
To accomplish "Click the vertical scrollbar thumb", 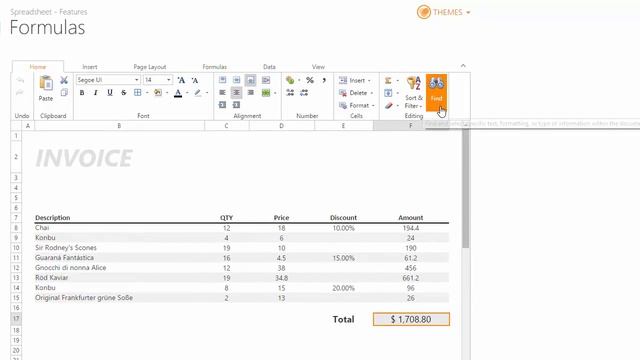I will click(x=465, y=189).
